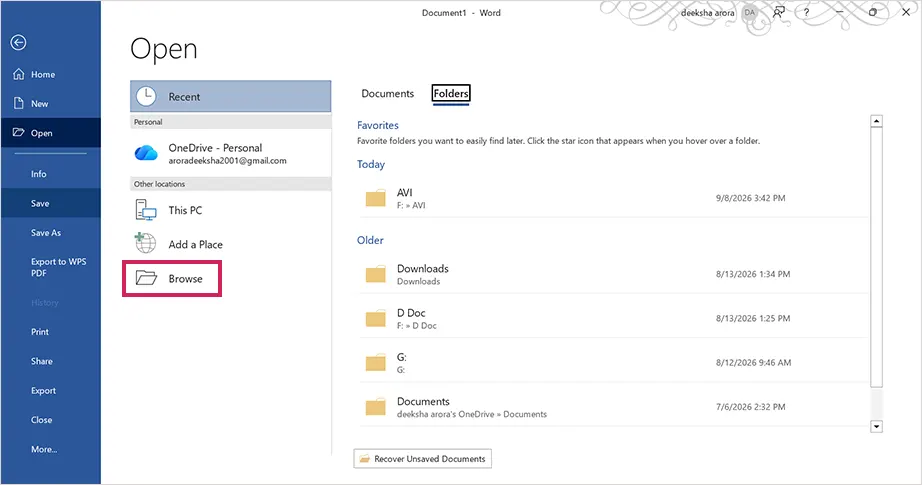Choose Add a Place
The height and width of the screenshot is (485, 922).
230,245
